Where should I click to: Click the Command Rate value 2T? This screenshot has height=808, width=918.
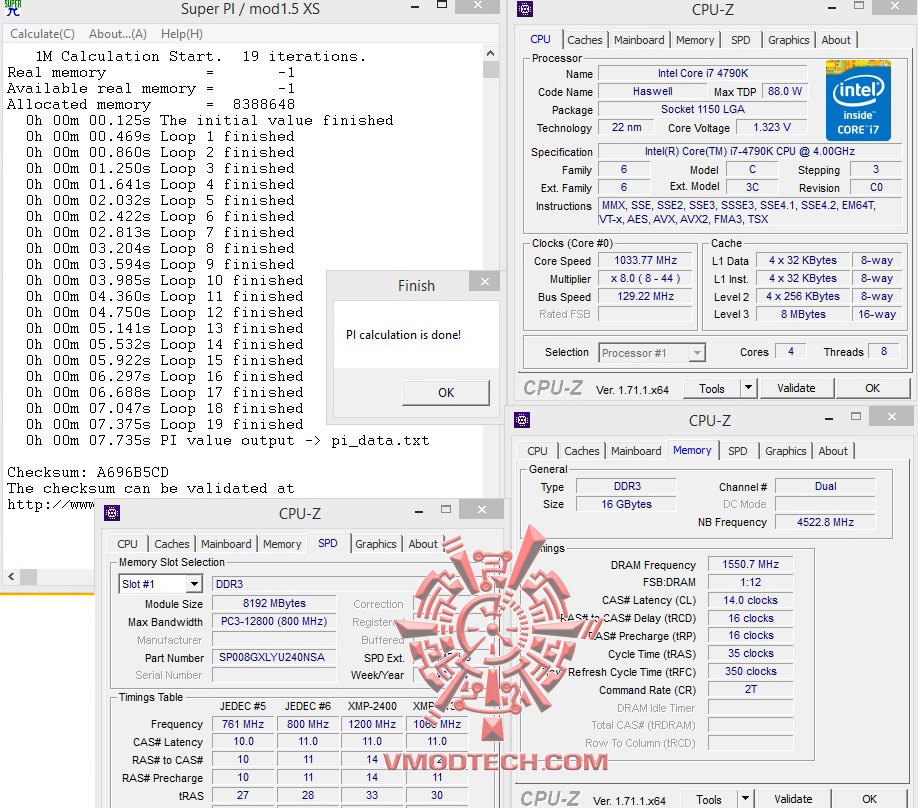pos(750,690)
